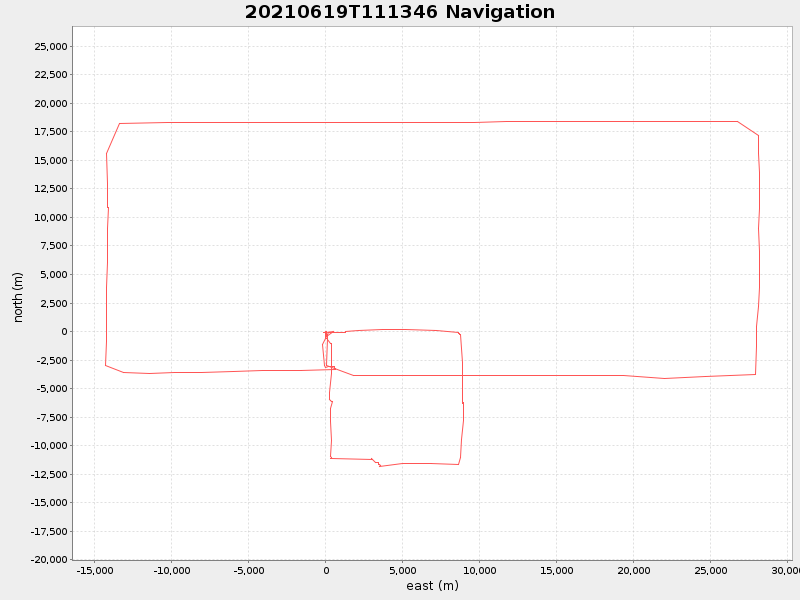Click the 12,500 north axis tick label
Viewport: 800px width, 600px height.
coord(51,189)
